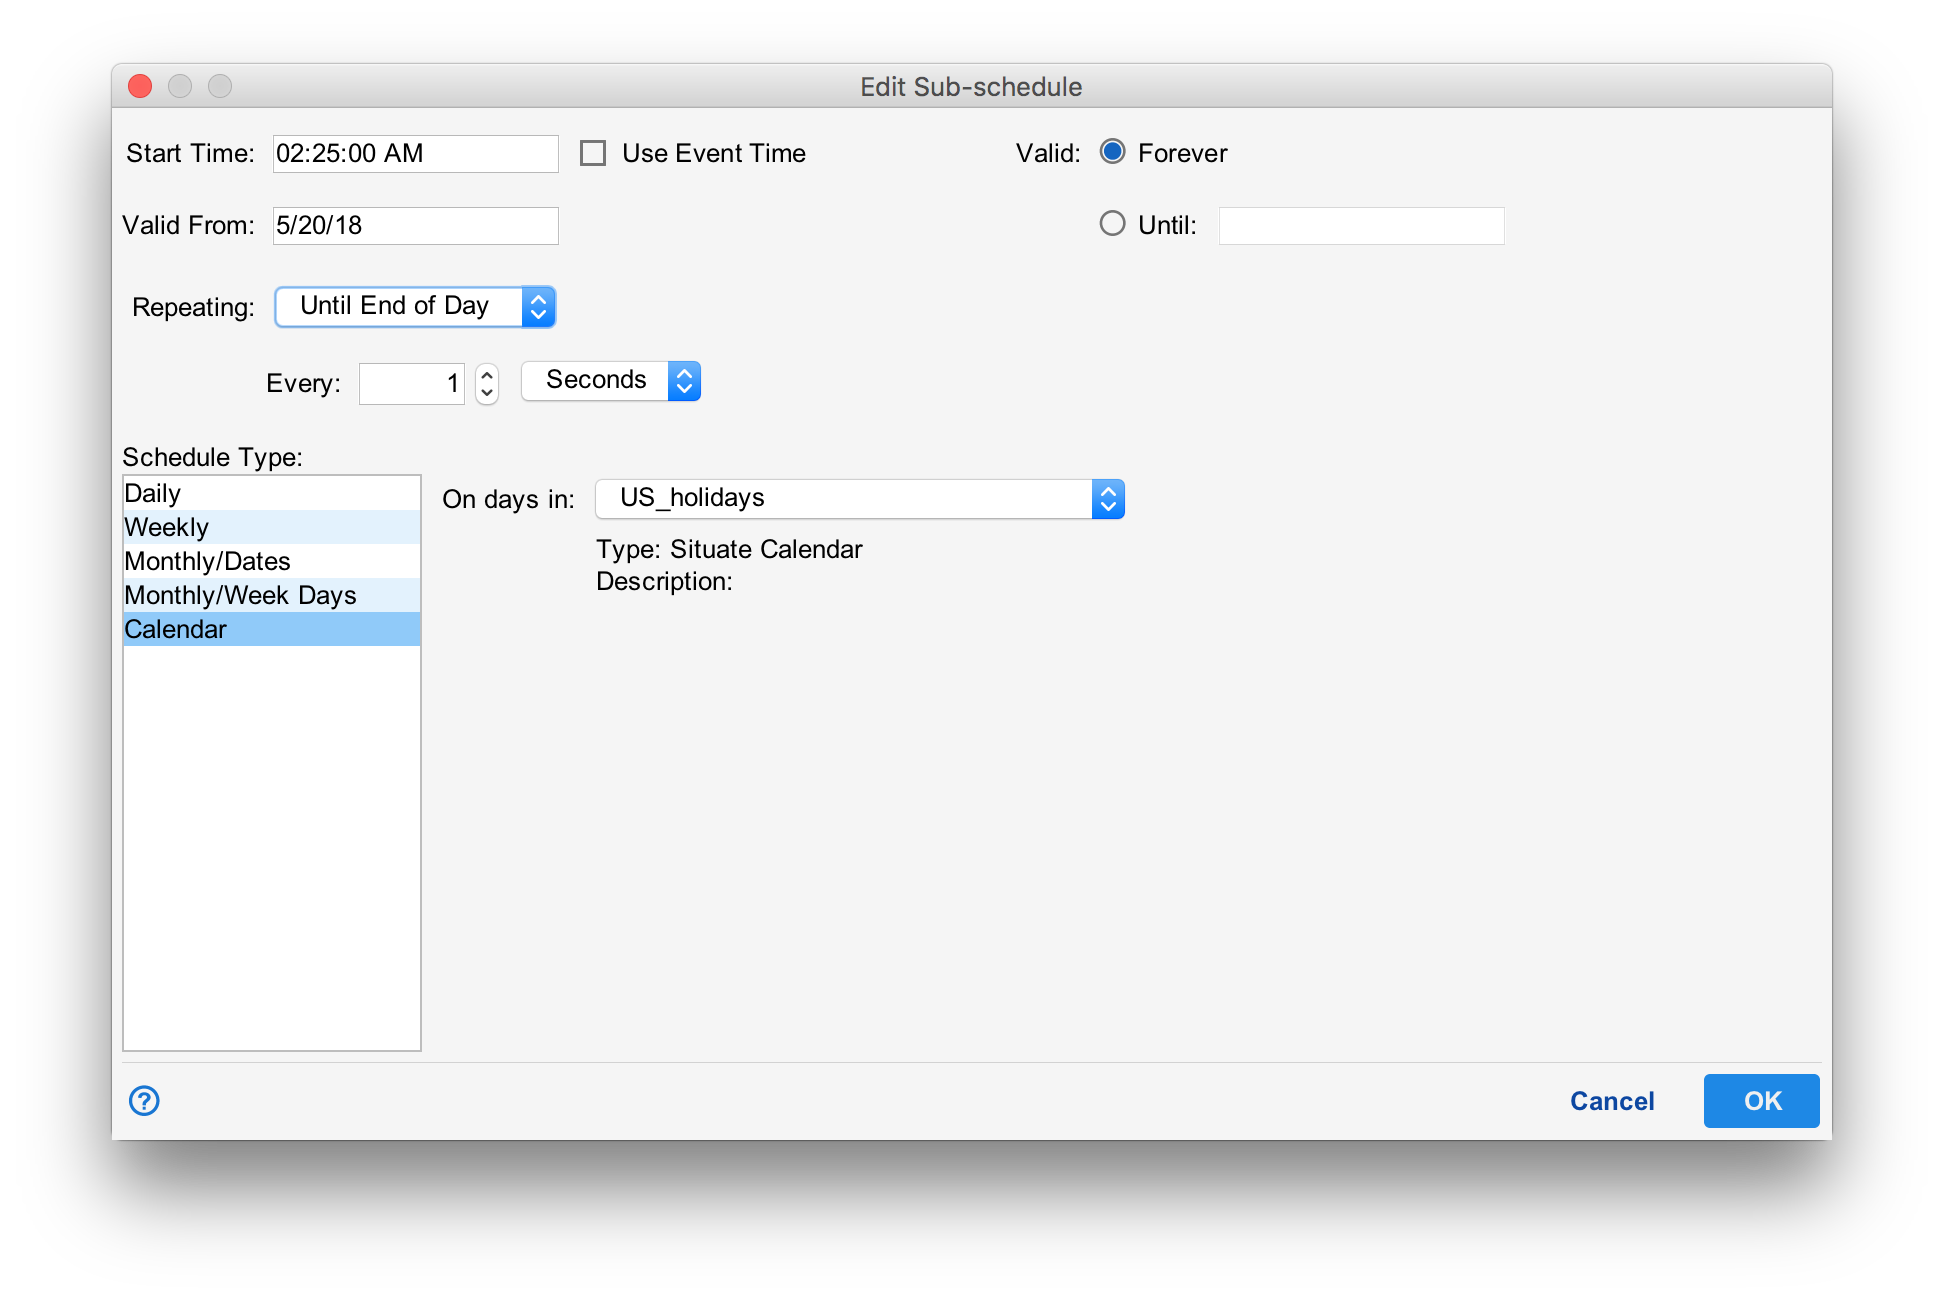Open the Seconds unit dropdown
Screen dimensions: 1944x1300
pos(611,381)
